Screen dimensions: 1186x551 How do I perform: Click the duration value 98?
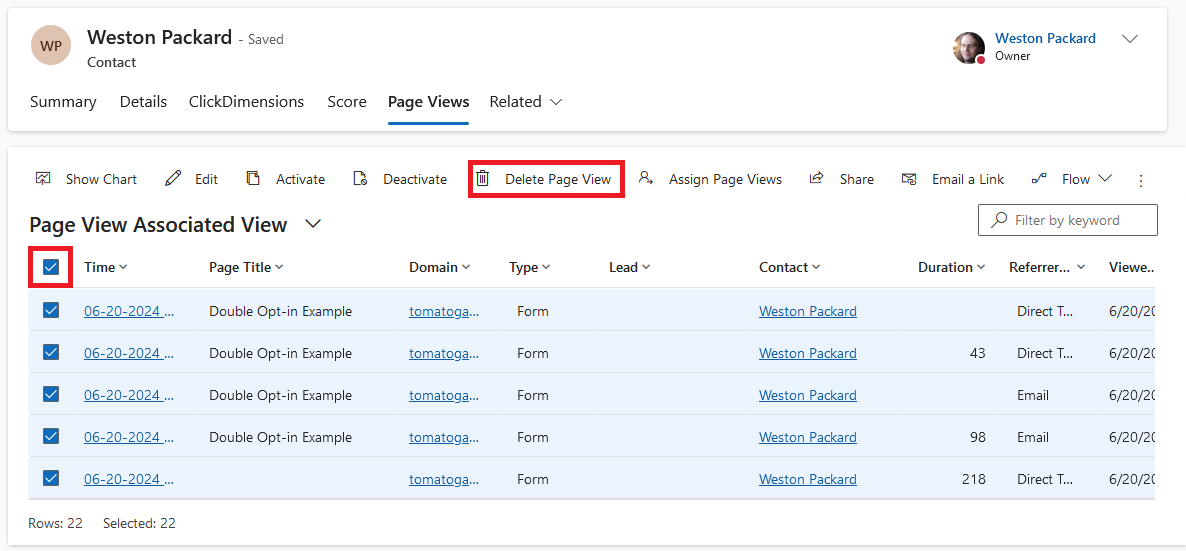pyautogui.click(x=977, y=437)
